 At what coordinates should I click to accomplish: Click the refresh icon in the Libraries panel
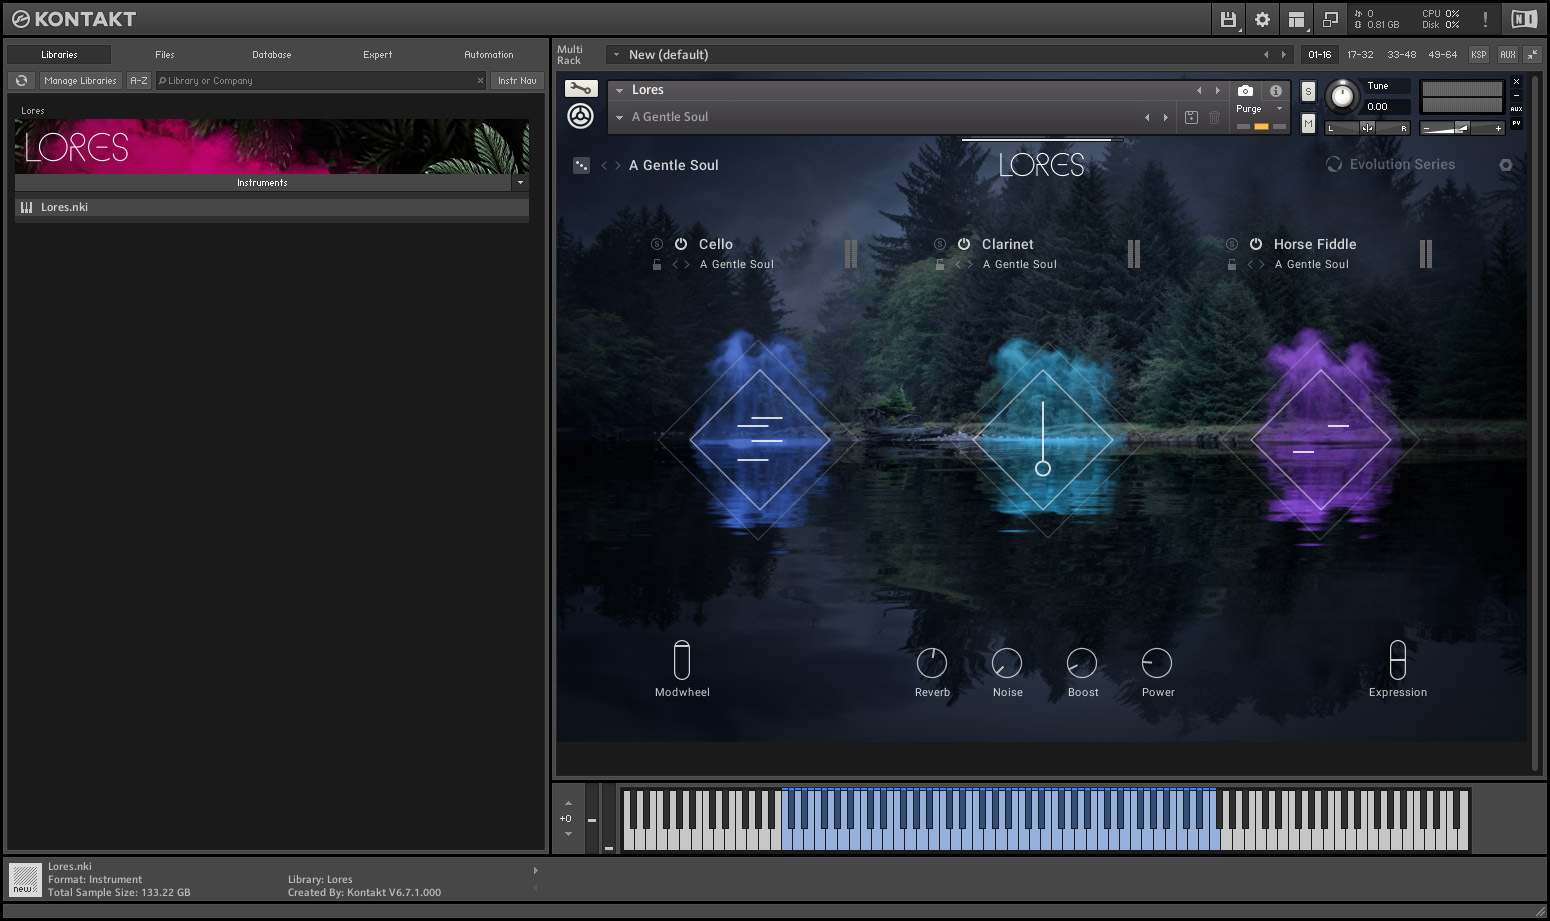click(21, 80)
